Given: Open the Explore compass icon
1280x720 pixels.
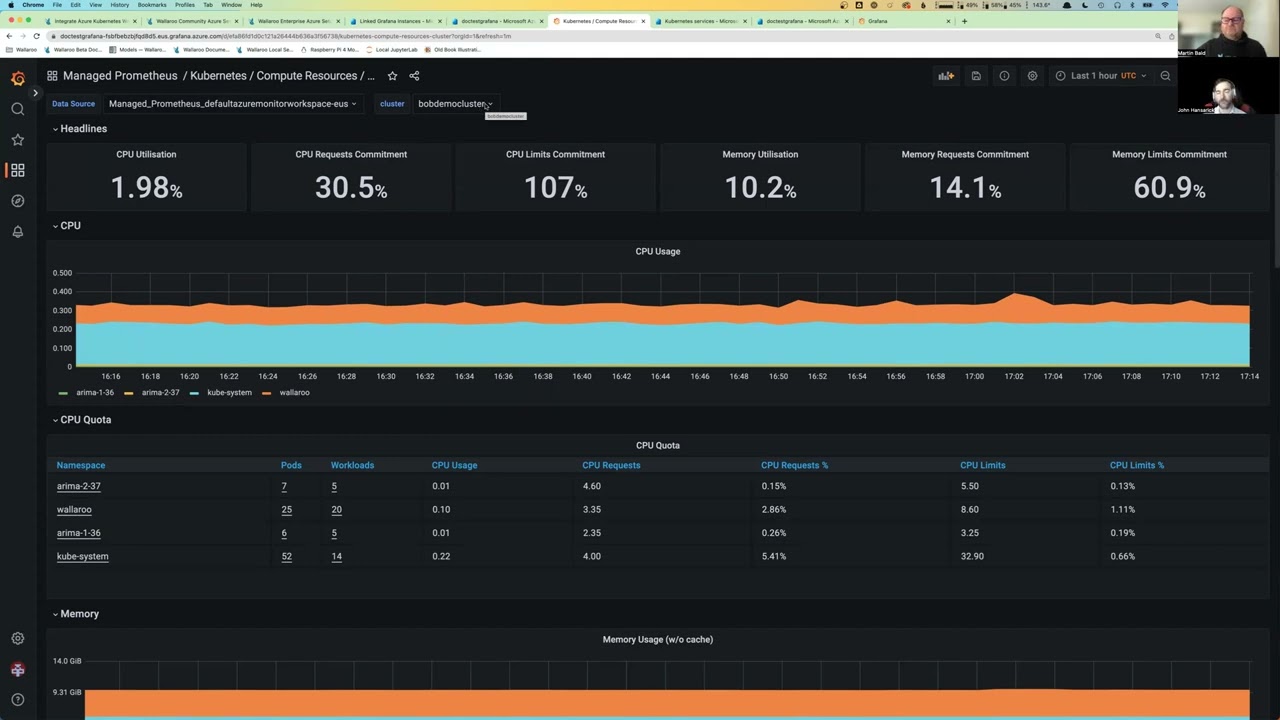Looking at the screenshot, I should click(x=18, y=201).
